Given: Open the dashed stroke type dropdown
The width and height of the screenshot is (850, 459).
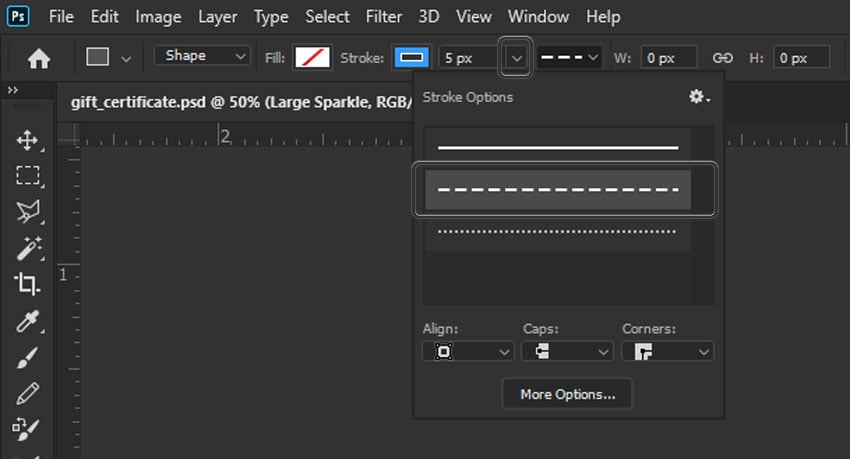Looking at the screenshot, I should coord(569,57).
